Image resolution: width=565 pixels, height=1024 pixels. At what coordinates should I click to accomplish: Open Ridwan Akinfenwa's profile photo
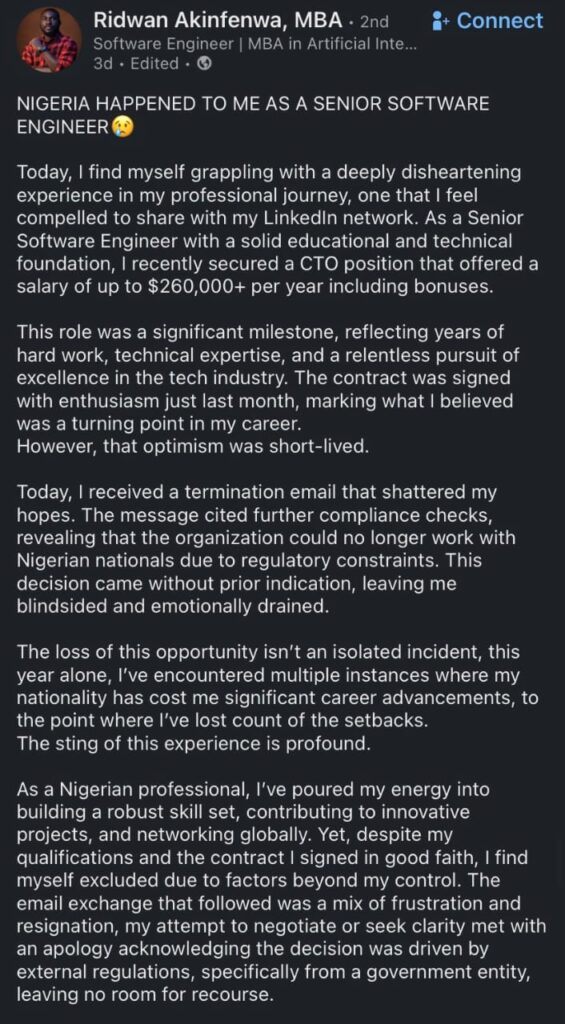(x=49, y=40)
